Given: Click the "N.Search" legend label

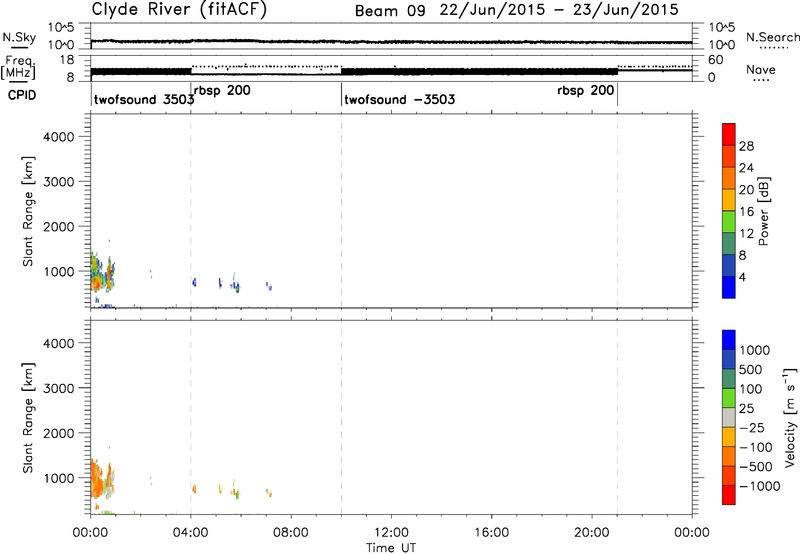Looking at the screenshot, I should (x=773, y=37).
